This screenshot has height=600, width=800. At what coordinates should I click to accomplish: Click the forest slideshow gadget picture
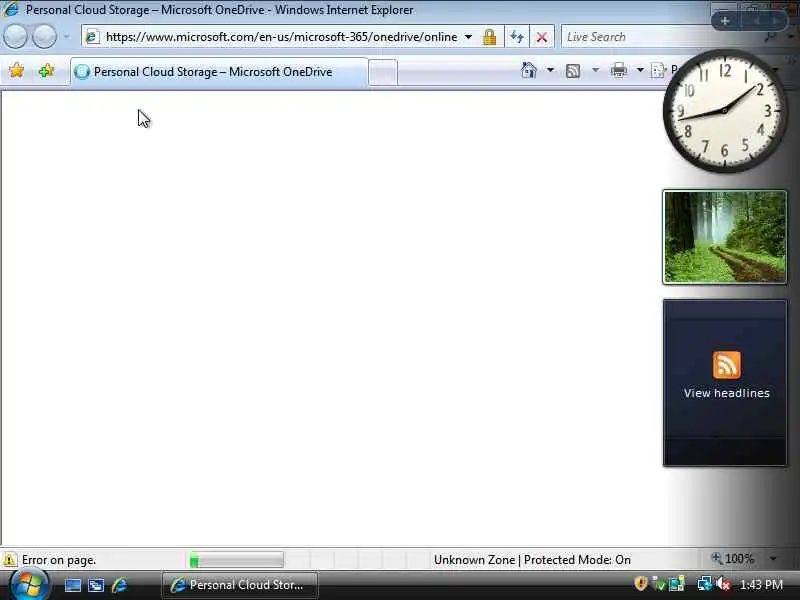(x=724, y=237)
